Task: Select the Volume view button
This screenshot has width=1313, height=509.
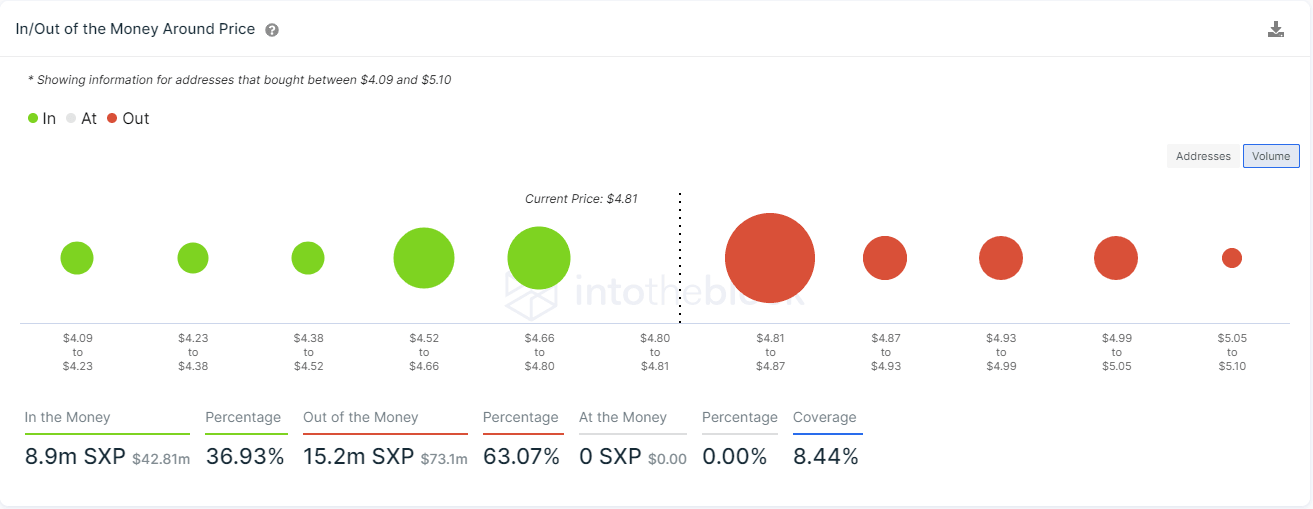Action: click(x=1271, y=156)
